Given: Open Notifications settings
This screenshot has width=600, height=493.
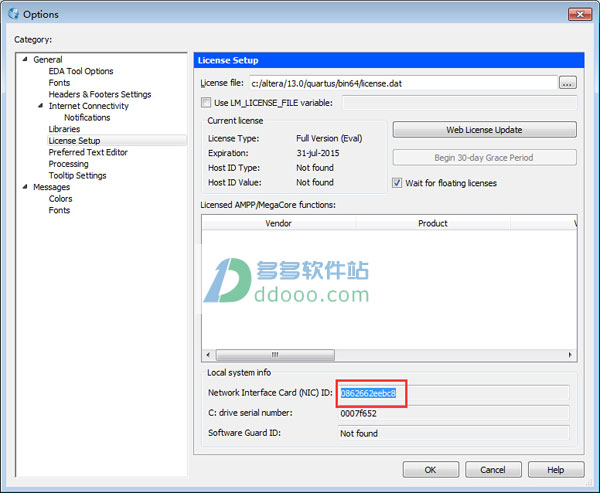Looking at the screenshot, I should click(87, 118).
